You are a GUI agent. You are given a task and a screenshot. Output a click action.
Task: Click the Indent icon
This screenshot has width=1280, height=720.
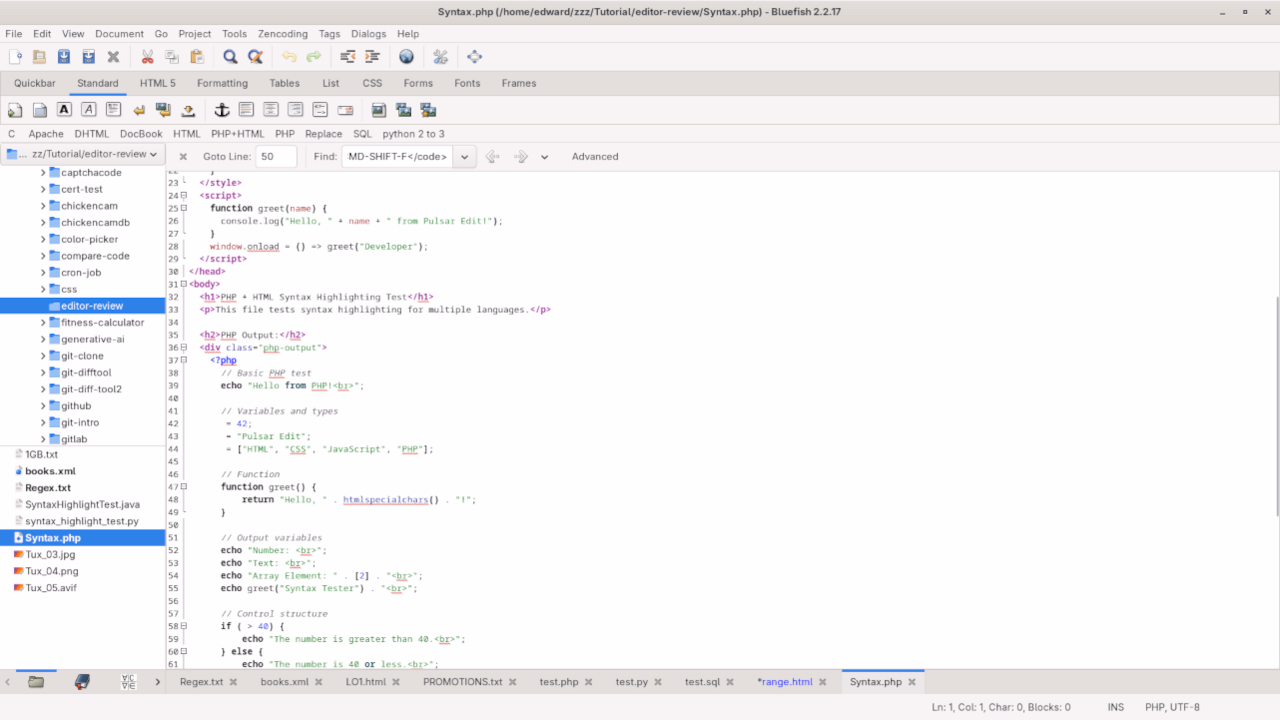pos(372,57)
